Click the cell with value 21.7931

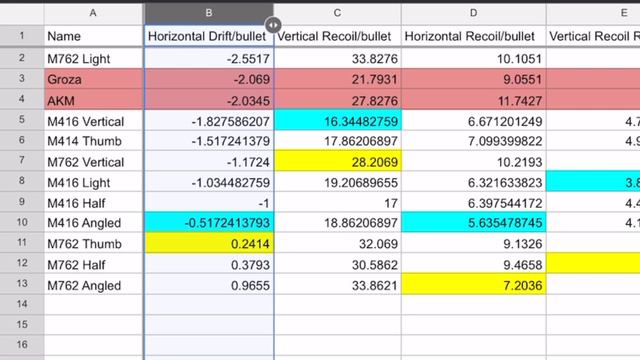pyautogui.click(x=338, y=79)
